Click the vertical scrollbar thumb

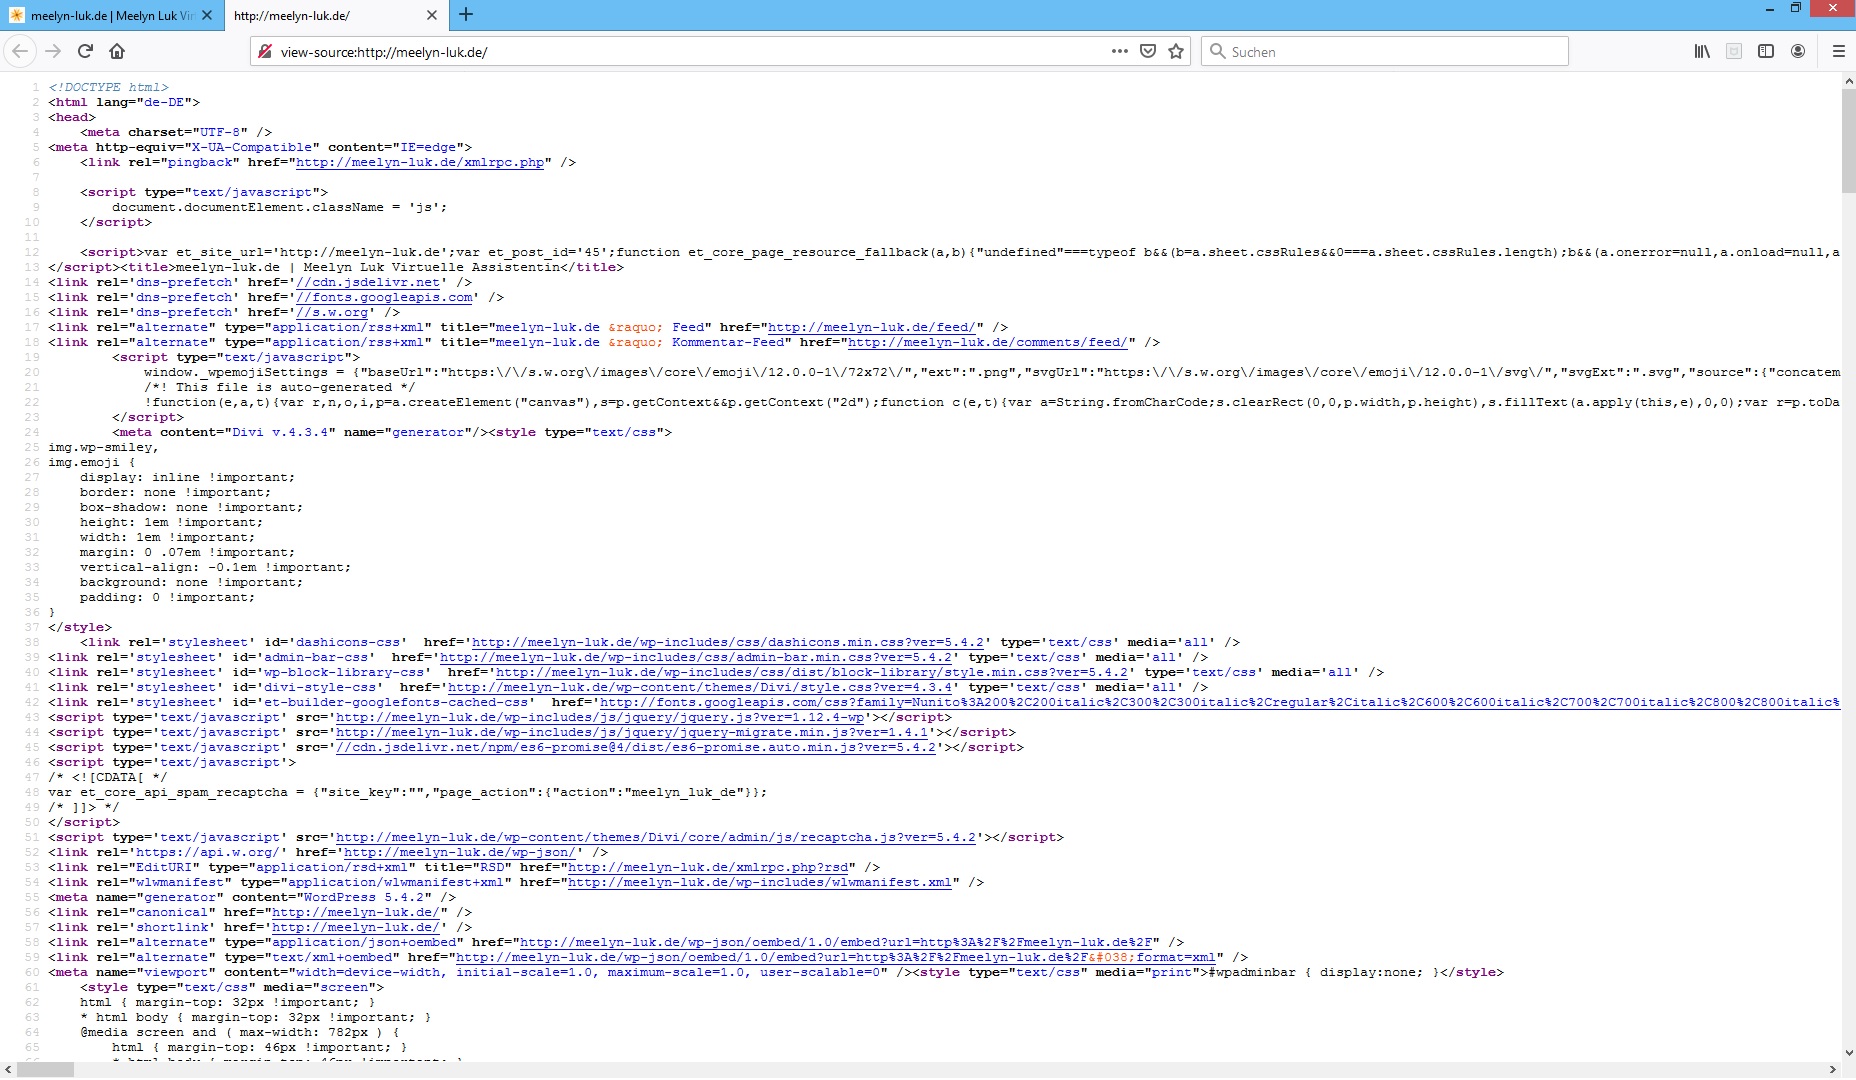click(x=1848, y=142)
